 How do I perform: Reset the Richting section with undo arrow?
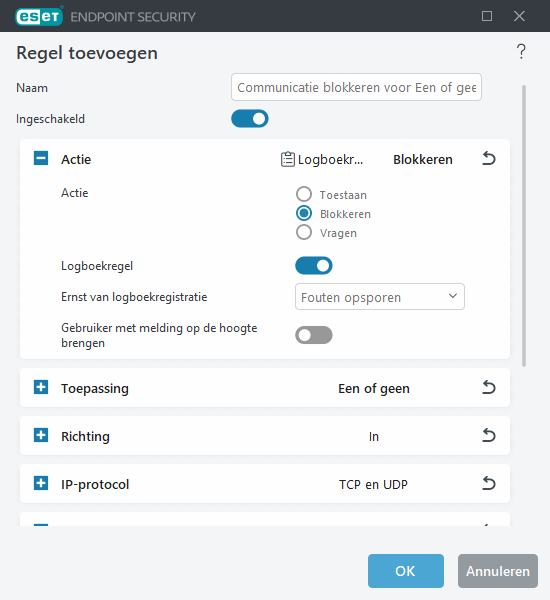pos(488,435)
